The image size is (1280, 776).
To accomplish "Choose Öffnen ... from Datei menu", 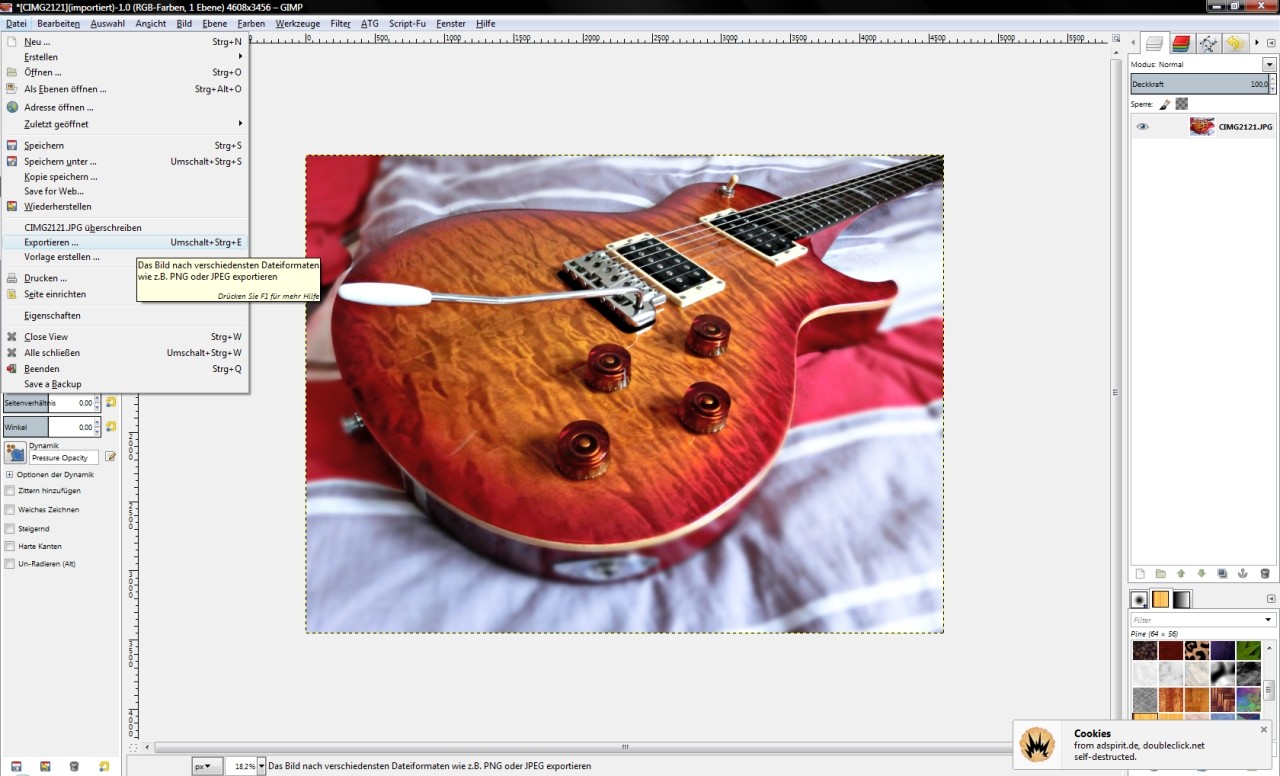I will pyautogui.click(x=125, y=73).
